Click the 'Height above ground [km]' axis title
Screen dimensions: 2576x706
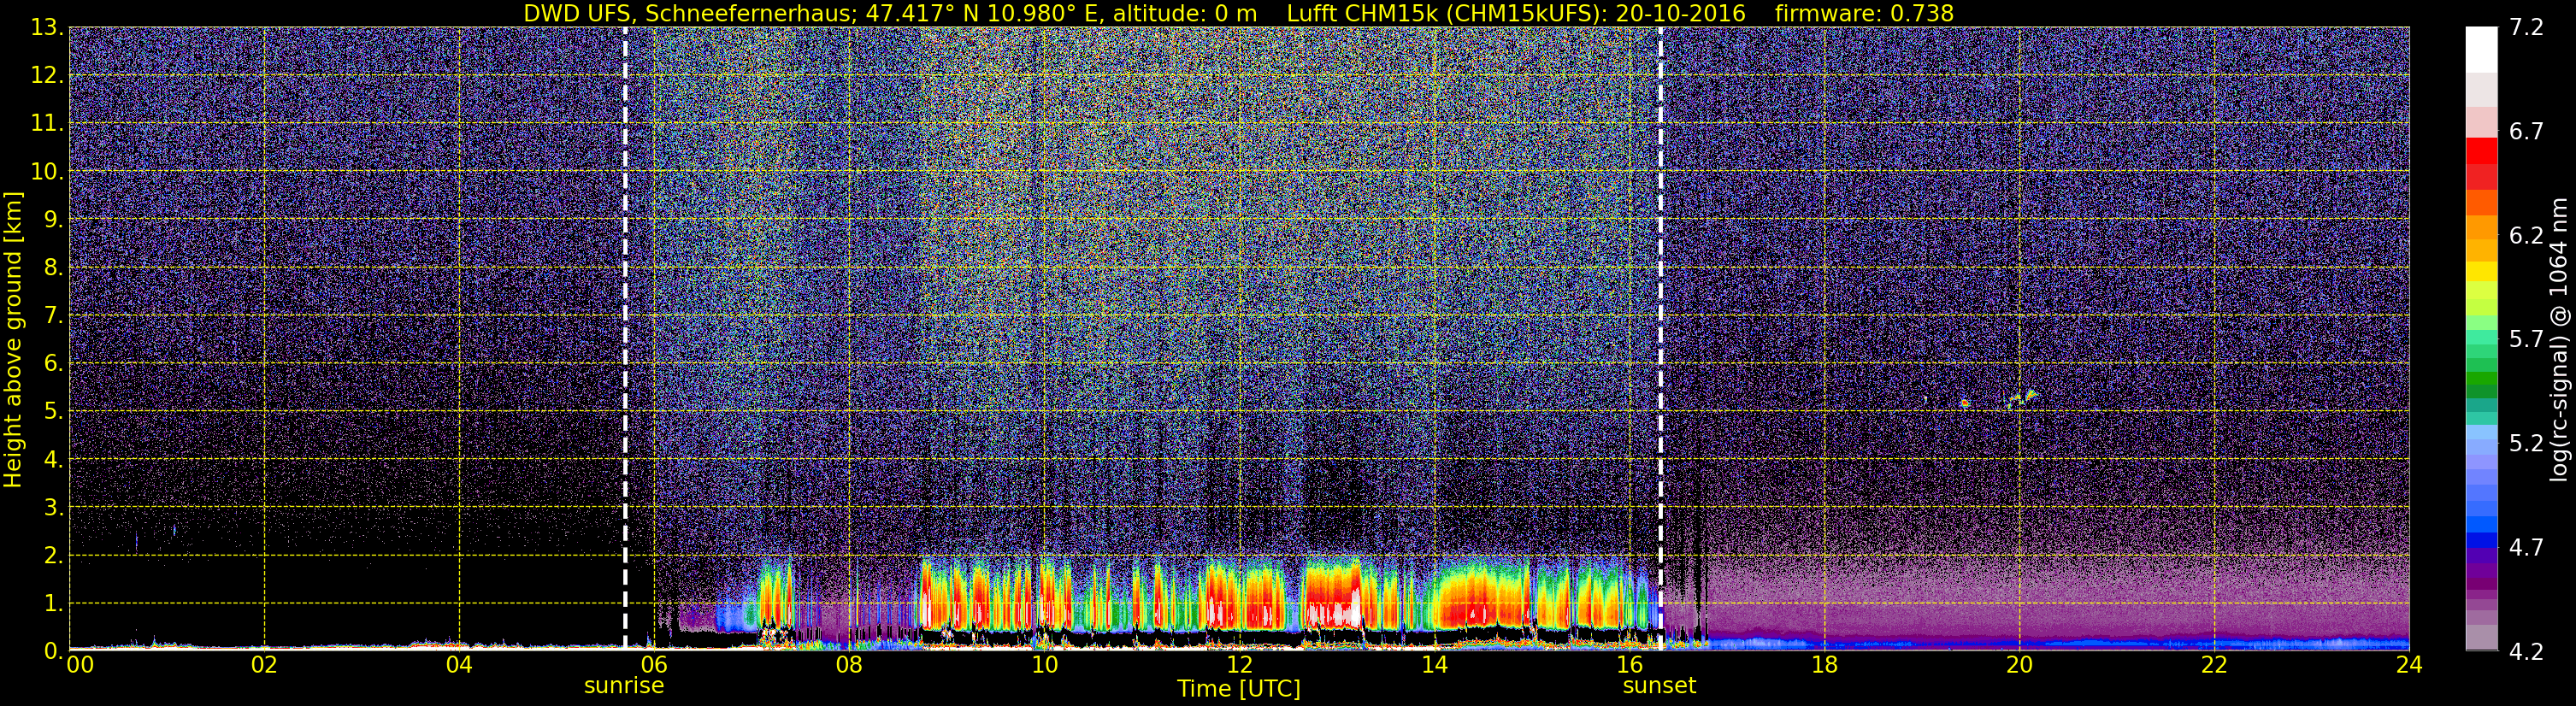pyautogui.click(x=13, y=340)
